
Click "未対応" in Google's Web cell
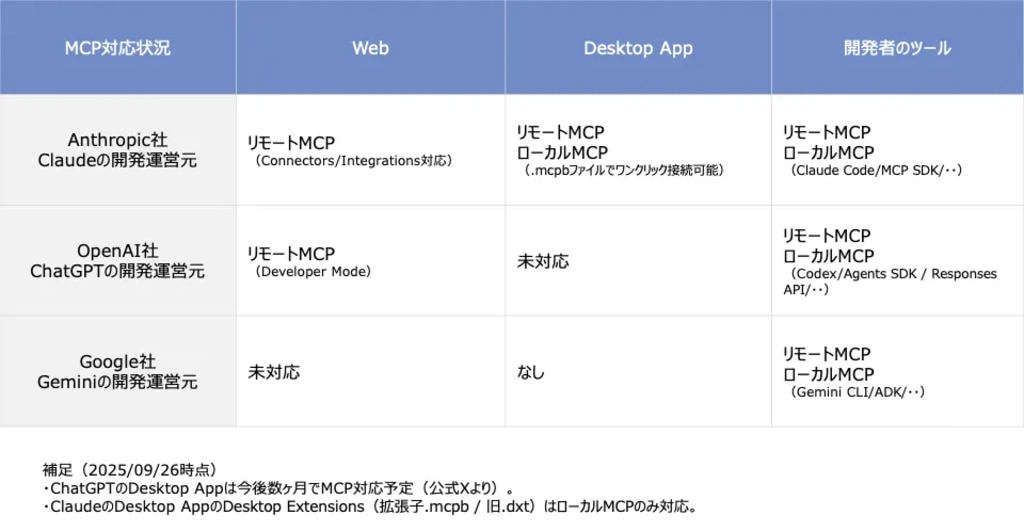[274, 372]
